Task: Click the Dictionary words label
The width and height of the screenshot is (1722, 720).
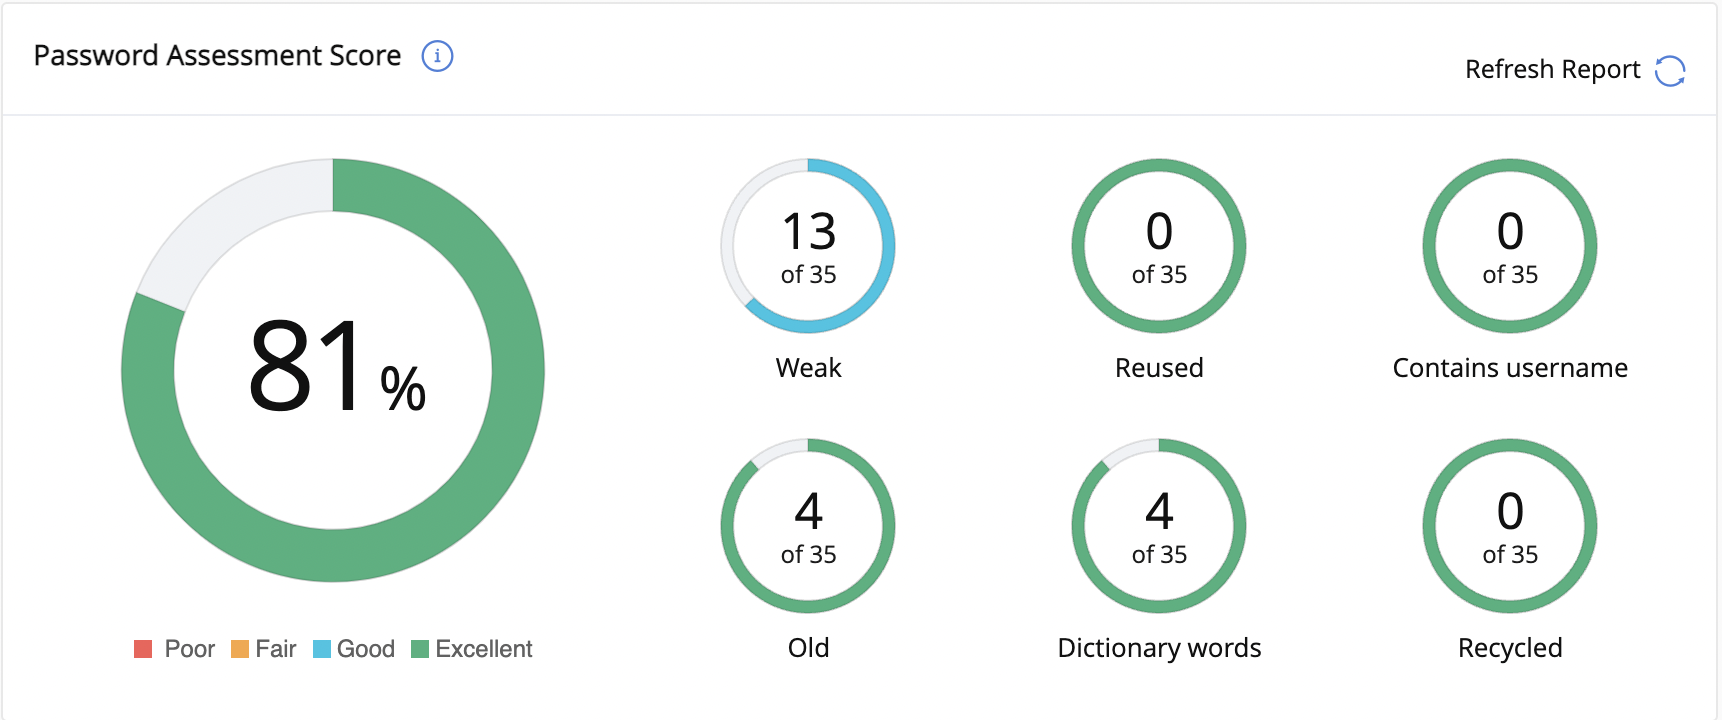Action: (1159, 648)
